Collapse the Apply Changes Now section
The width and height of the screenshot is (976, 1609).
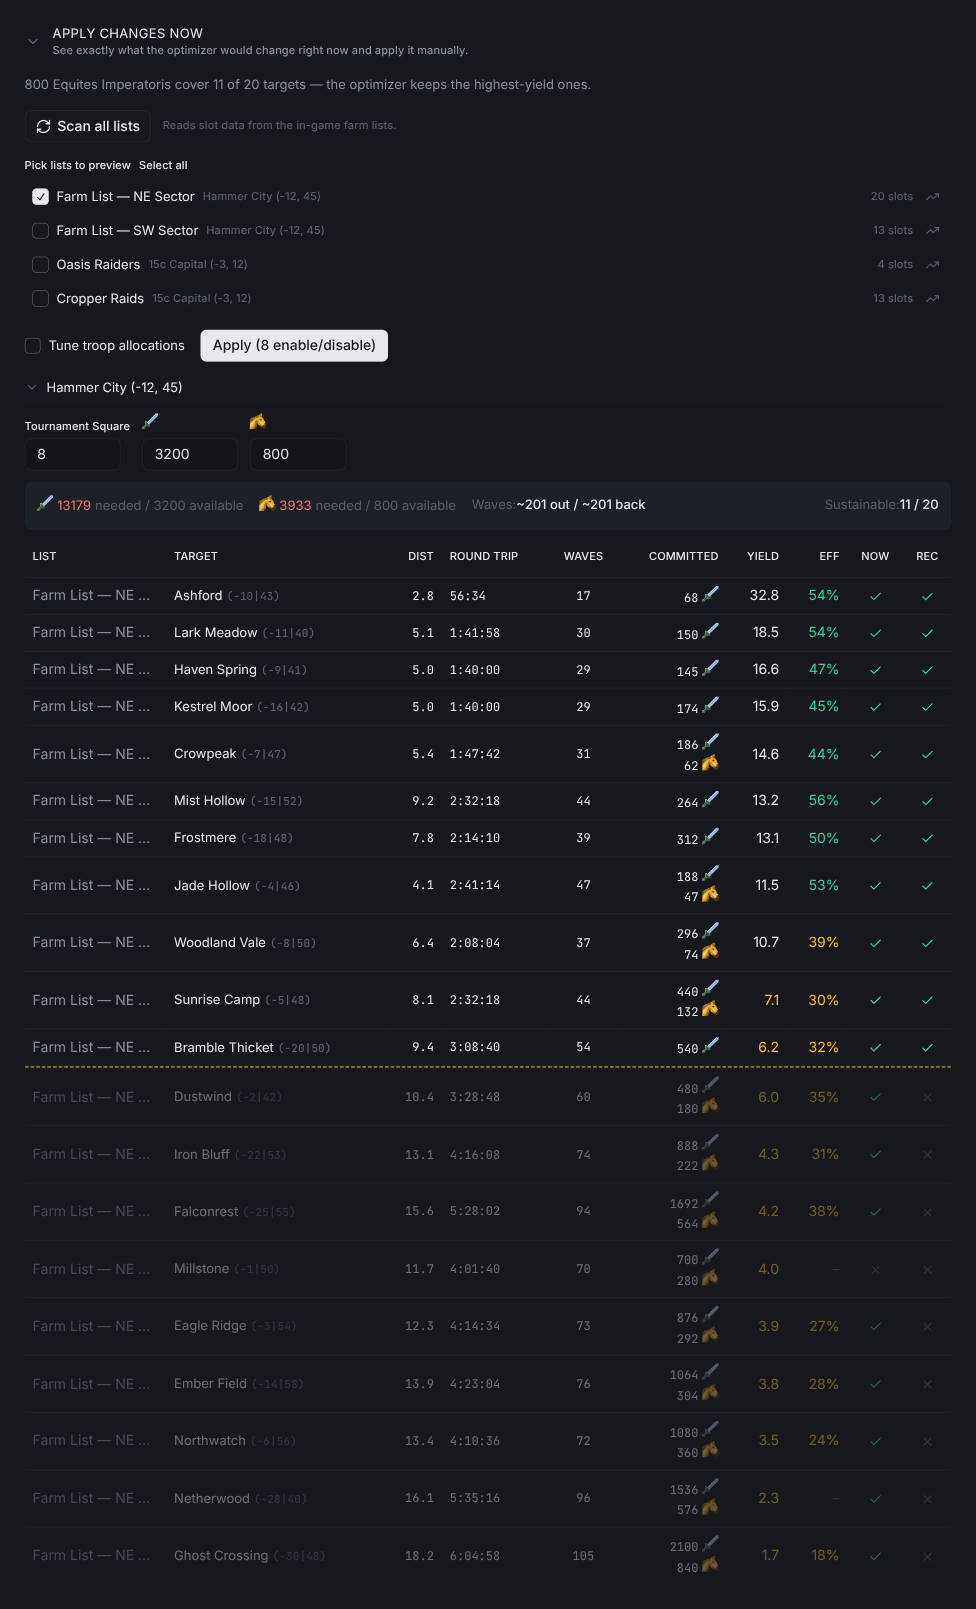click(33, 41)
